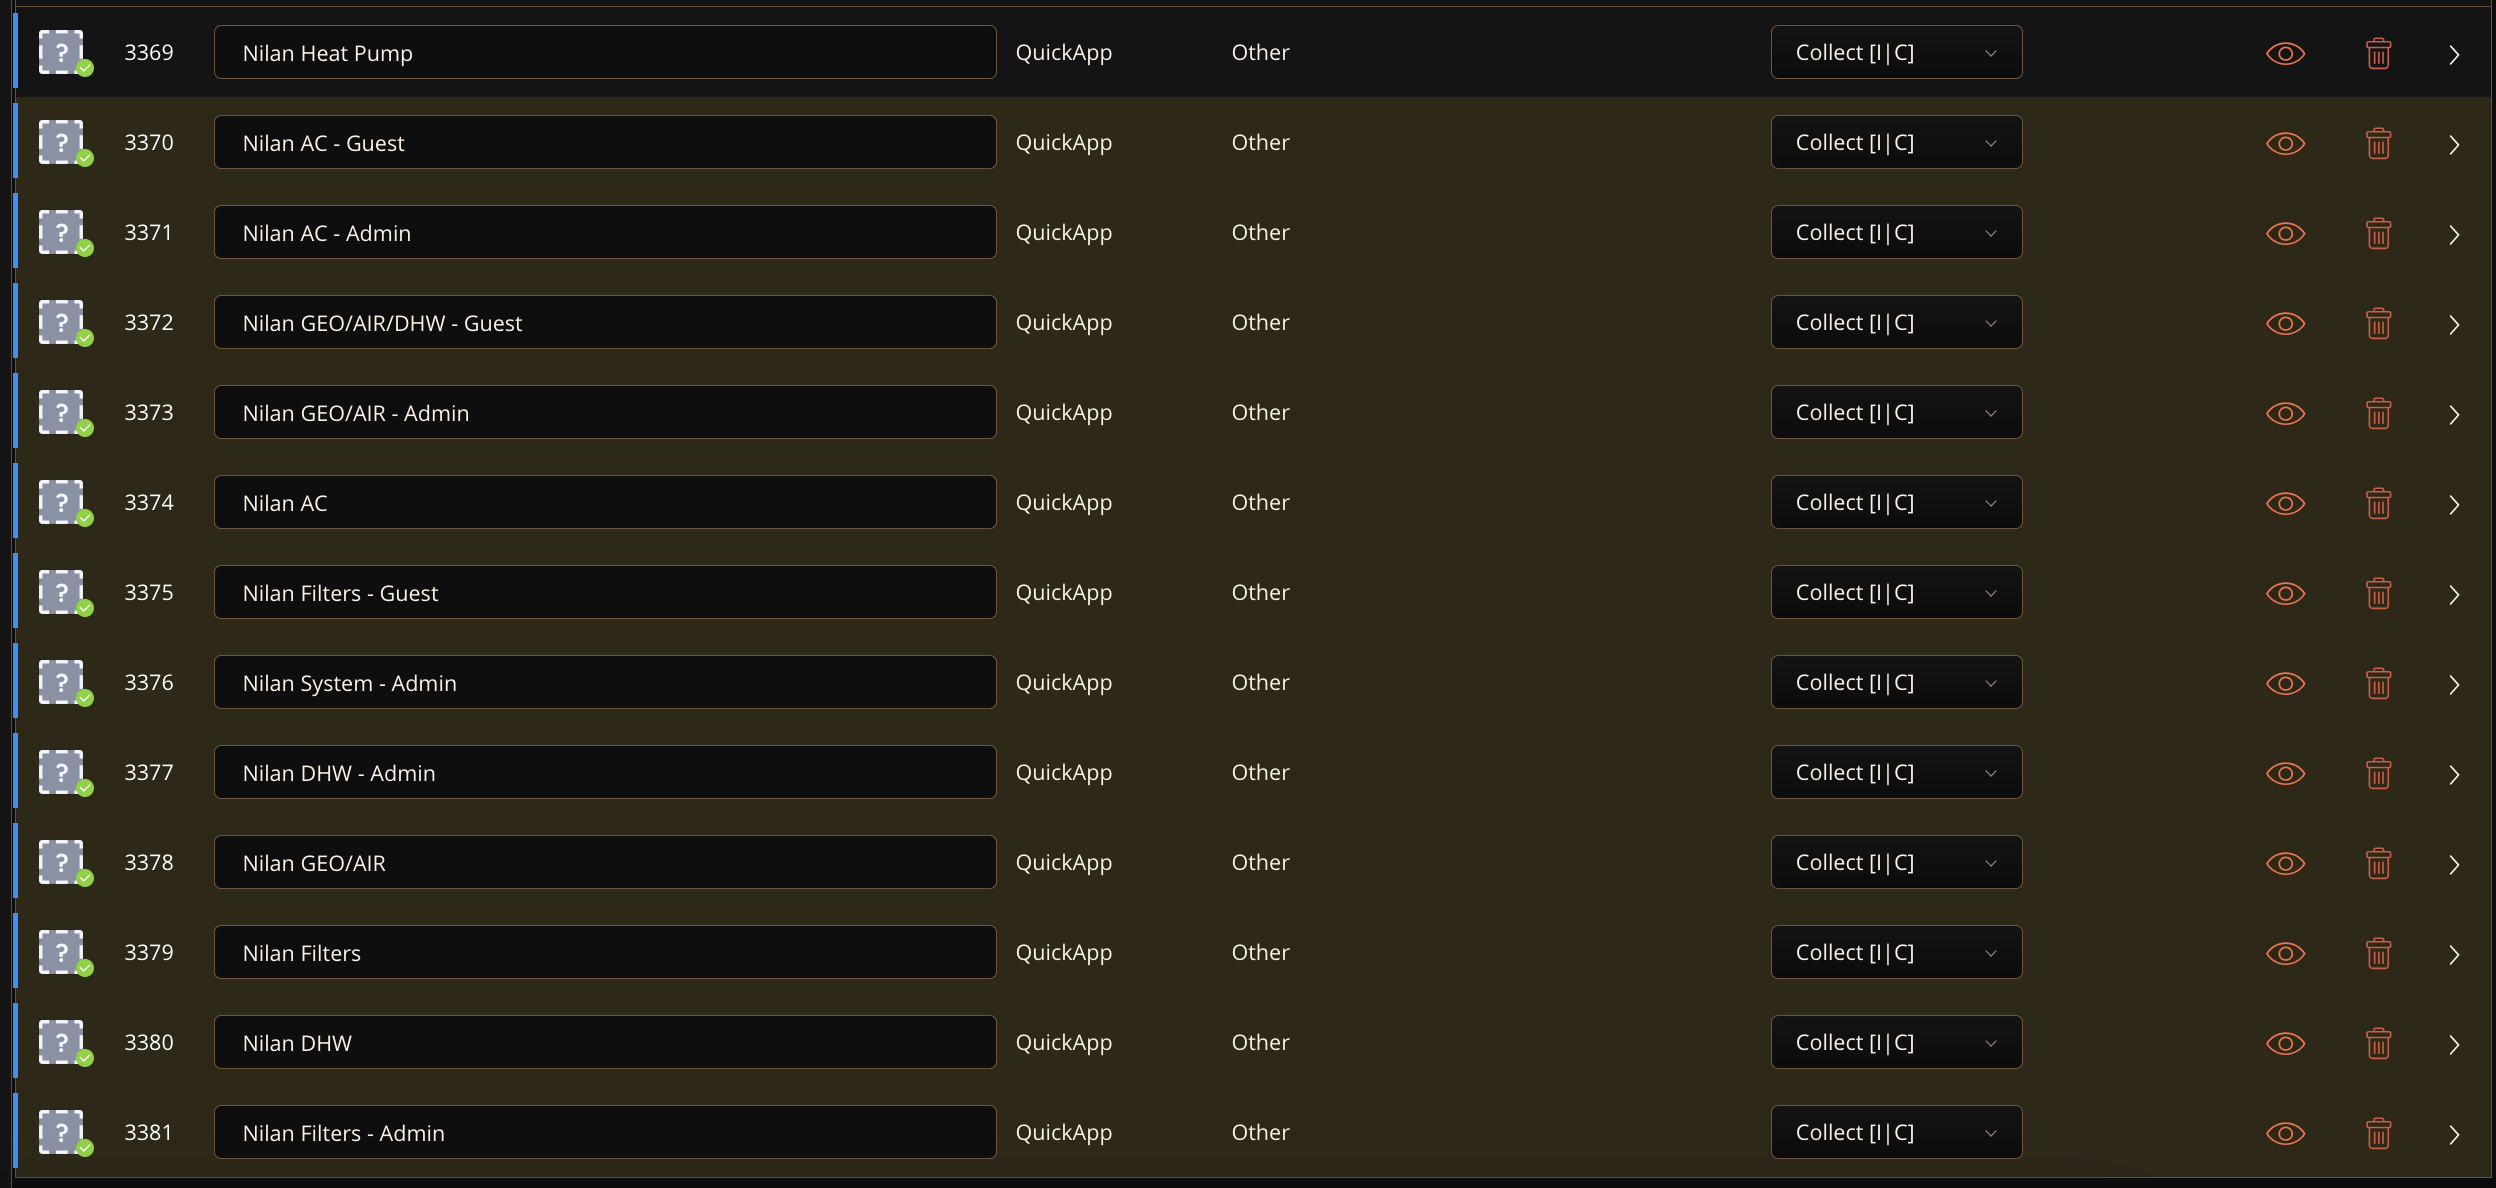Click Other label in row 3375
The width and height of the screenshot is (2496, 1188).
pyautogui.click(x=1260, y=592)
